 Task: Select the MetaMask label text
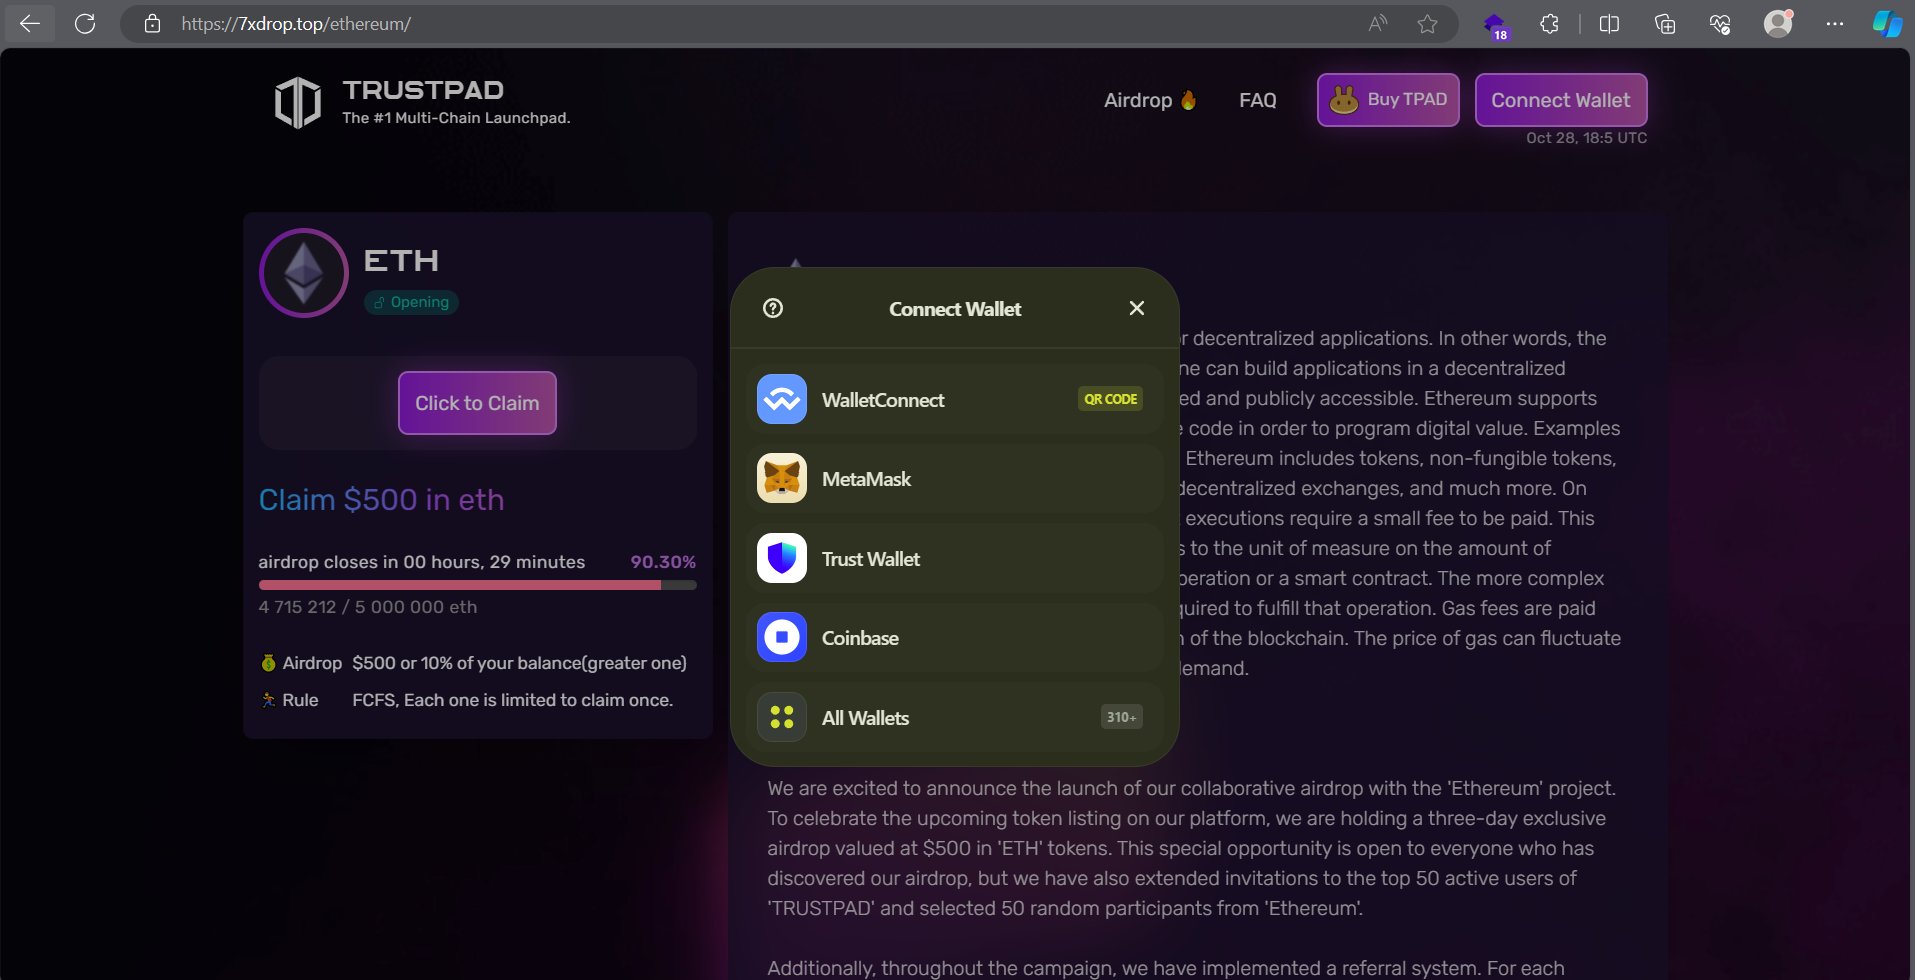click(x=866, y=479)
